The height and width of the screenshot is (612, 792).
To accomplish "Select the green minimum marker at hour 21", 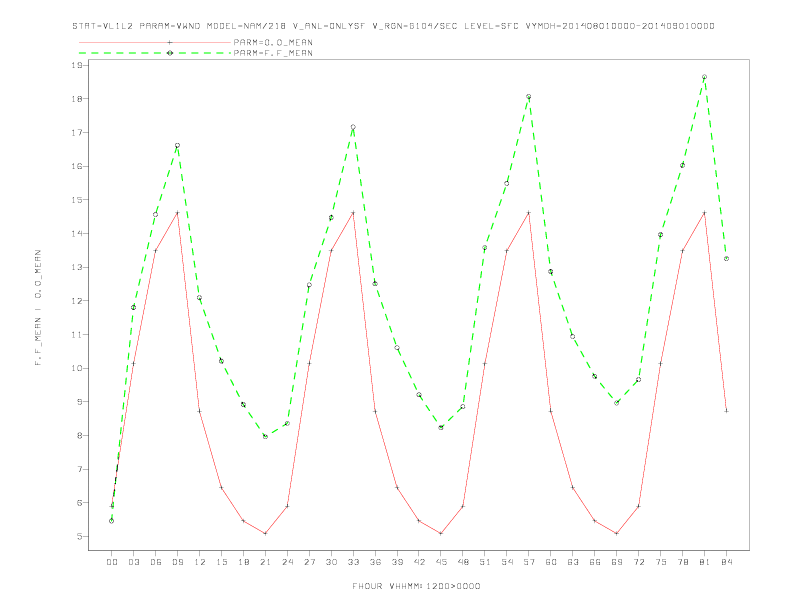I will [x=265, y=436].
